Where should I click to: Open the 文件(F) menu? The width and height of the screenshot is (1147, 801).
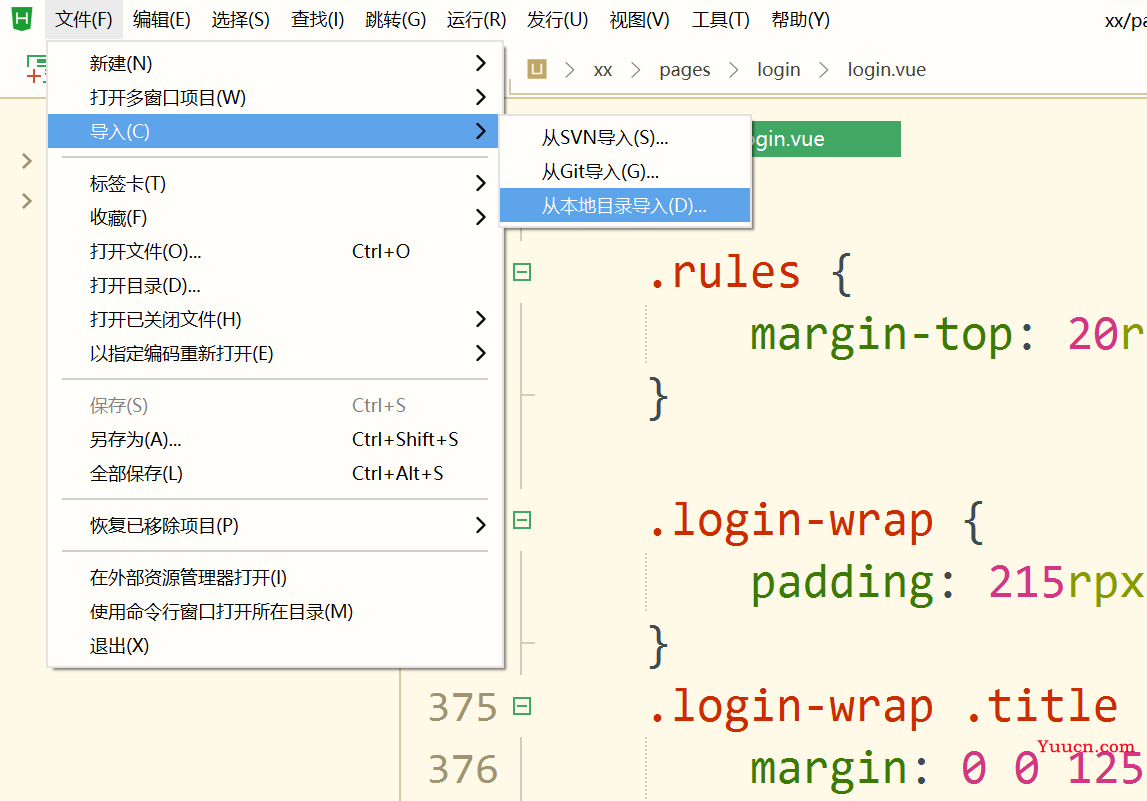point(83,20)
